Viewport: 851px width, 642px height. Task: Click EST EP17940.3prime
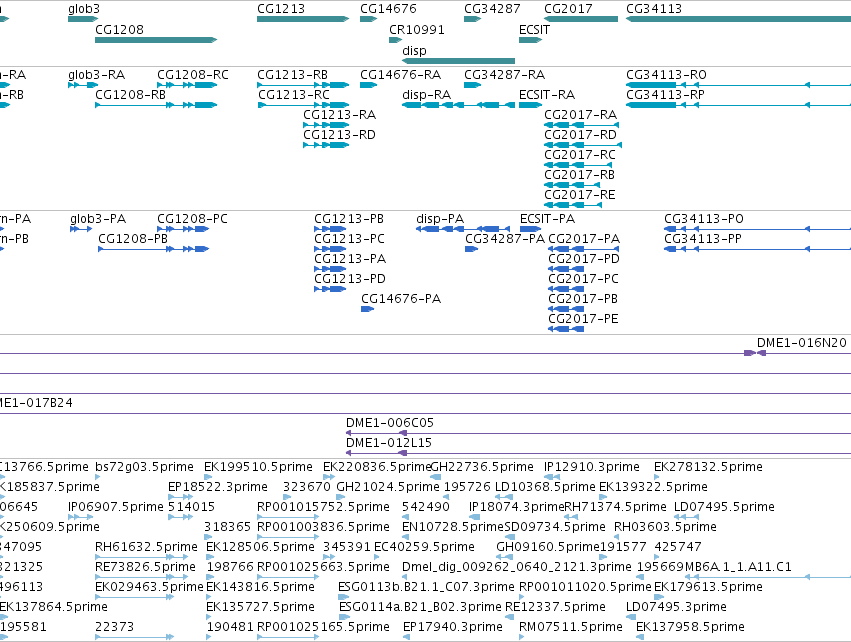coord(453,627)
